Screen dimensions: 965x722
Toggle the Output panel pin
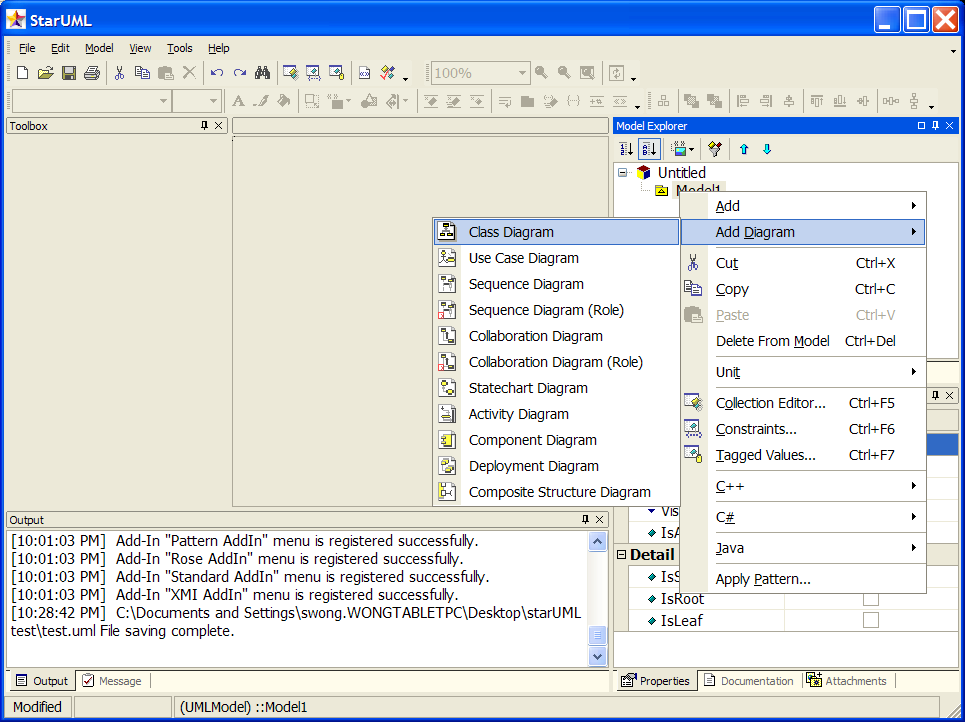pyautogui.click(x=585, y=519)
